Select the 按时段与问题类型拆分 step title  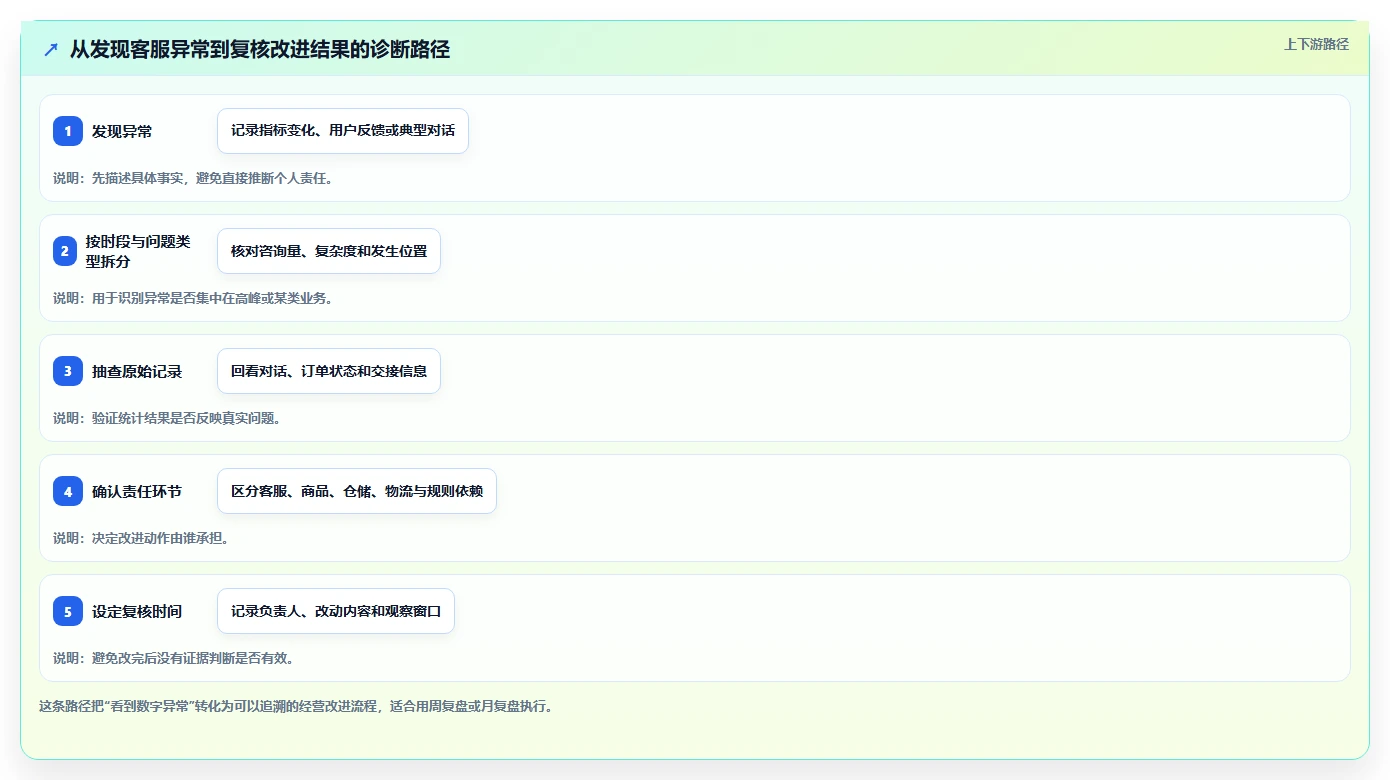(x=138, y=251)
